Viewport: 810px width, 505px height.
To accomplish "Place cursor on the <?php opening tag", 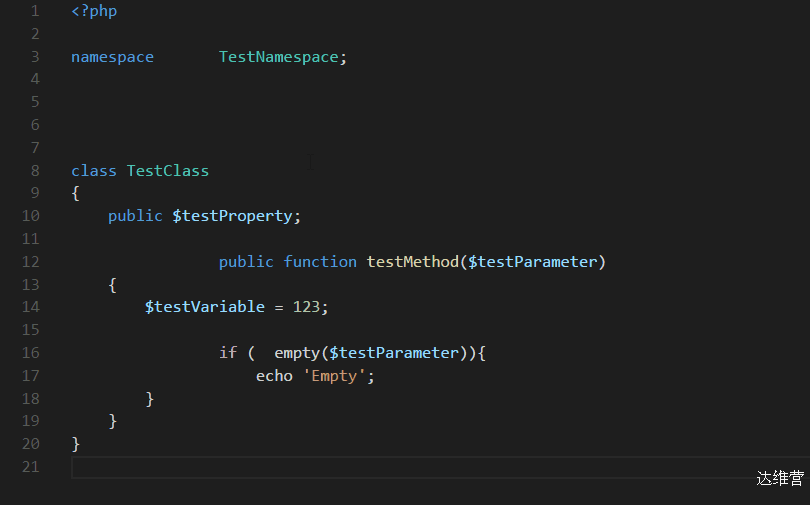I will pos(94,11).
